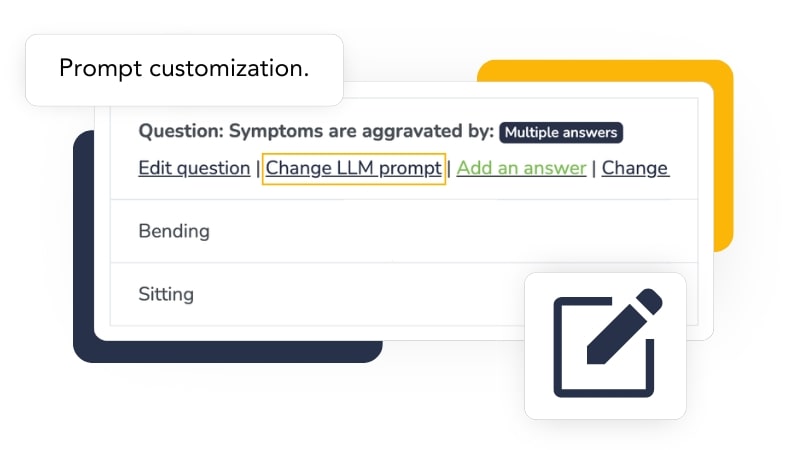Viewport: 800px width, 450px height.
Task: Click the green Add an answer link
Action: 521,168
